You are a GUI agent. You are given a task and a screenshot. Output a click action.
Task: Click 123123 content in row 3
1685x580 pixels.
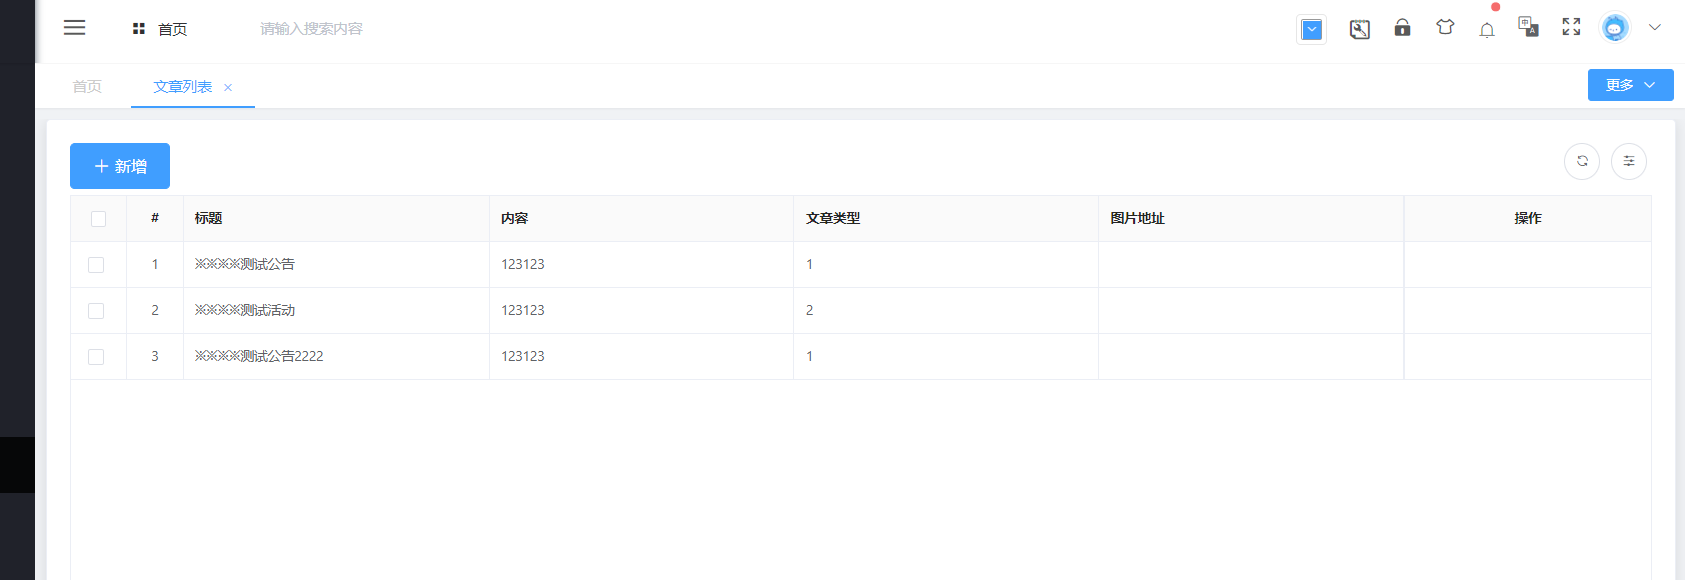tap(523, 356)
